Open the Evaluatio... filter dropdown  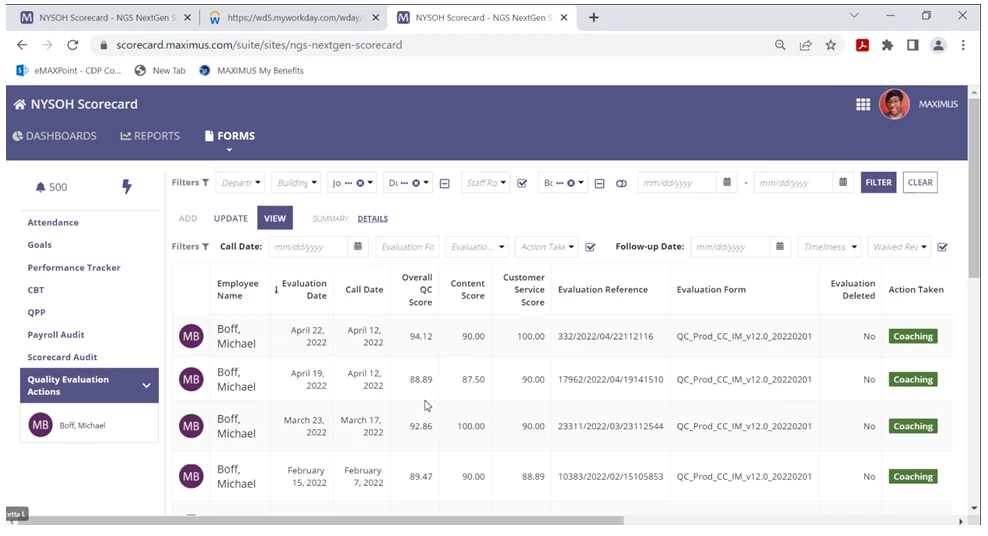pos(476,247)
